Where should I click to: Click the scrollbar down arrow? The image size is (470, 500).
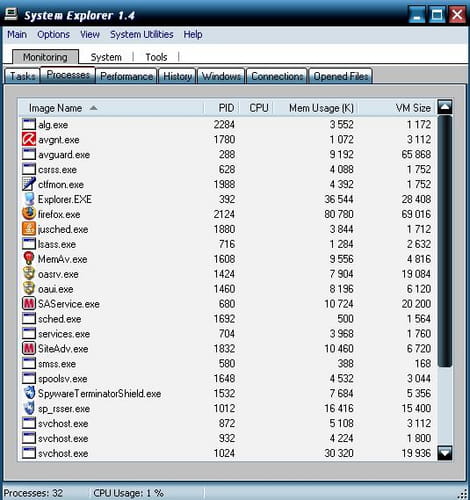click(445, 453)
